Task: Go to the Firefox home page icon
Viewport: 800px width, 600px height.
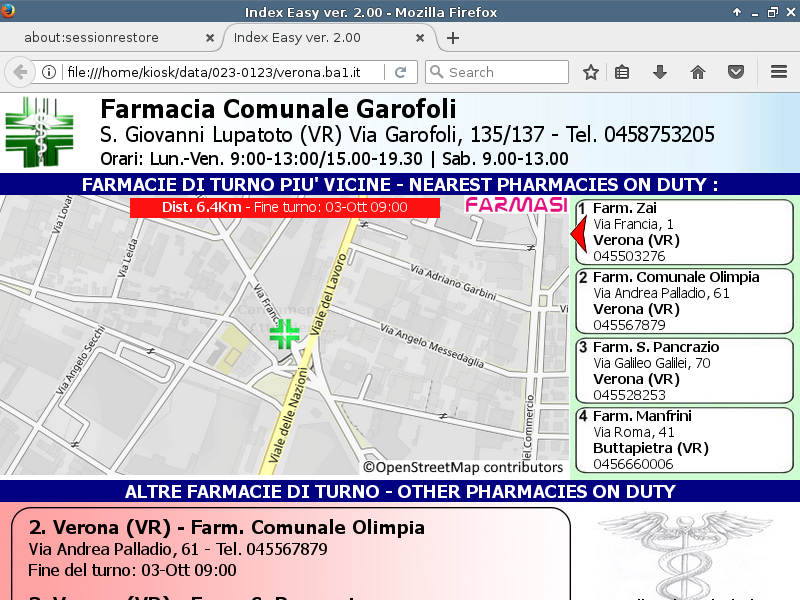Action: click(x=698, y=72)
